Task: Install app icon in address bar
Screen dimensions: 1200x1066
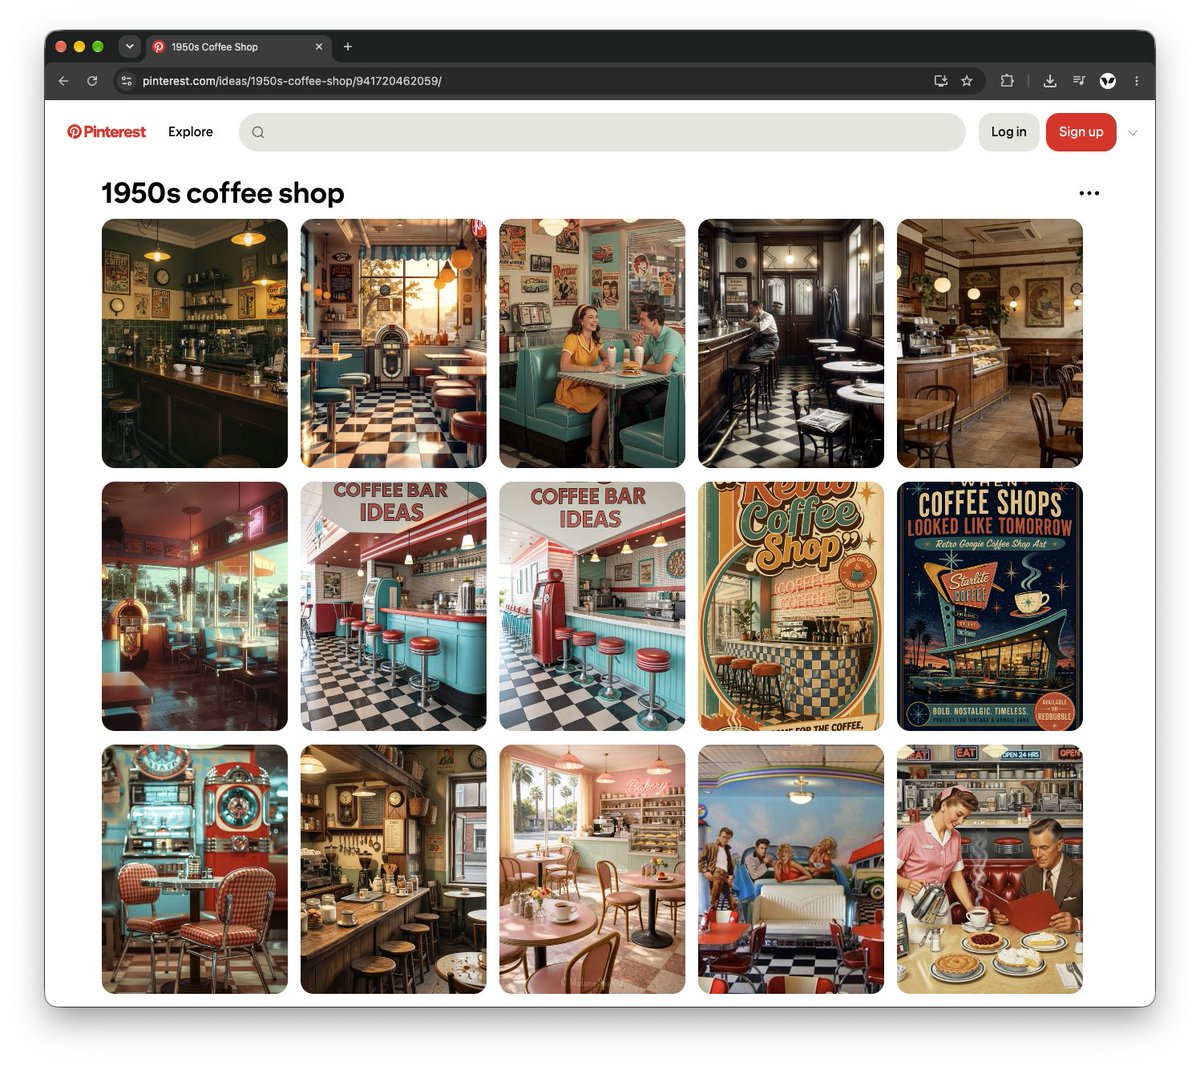Action: (x=940, y=81)
